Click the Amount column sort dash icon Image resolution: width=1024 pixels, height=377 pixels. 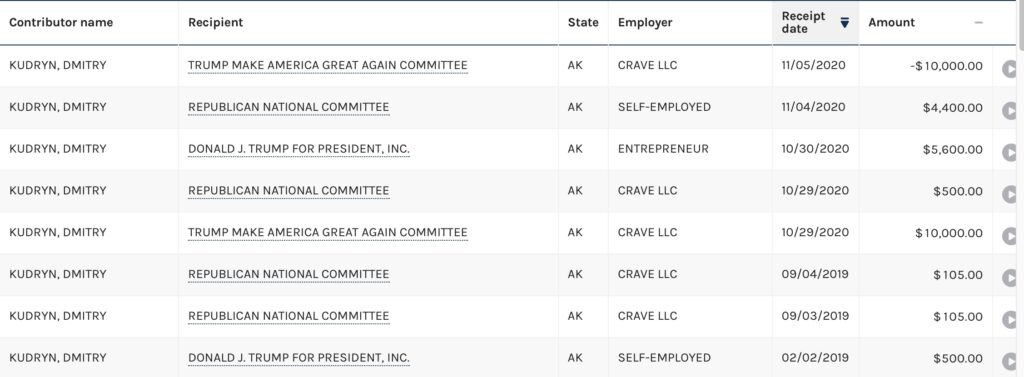coord(978,22)
